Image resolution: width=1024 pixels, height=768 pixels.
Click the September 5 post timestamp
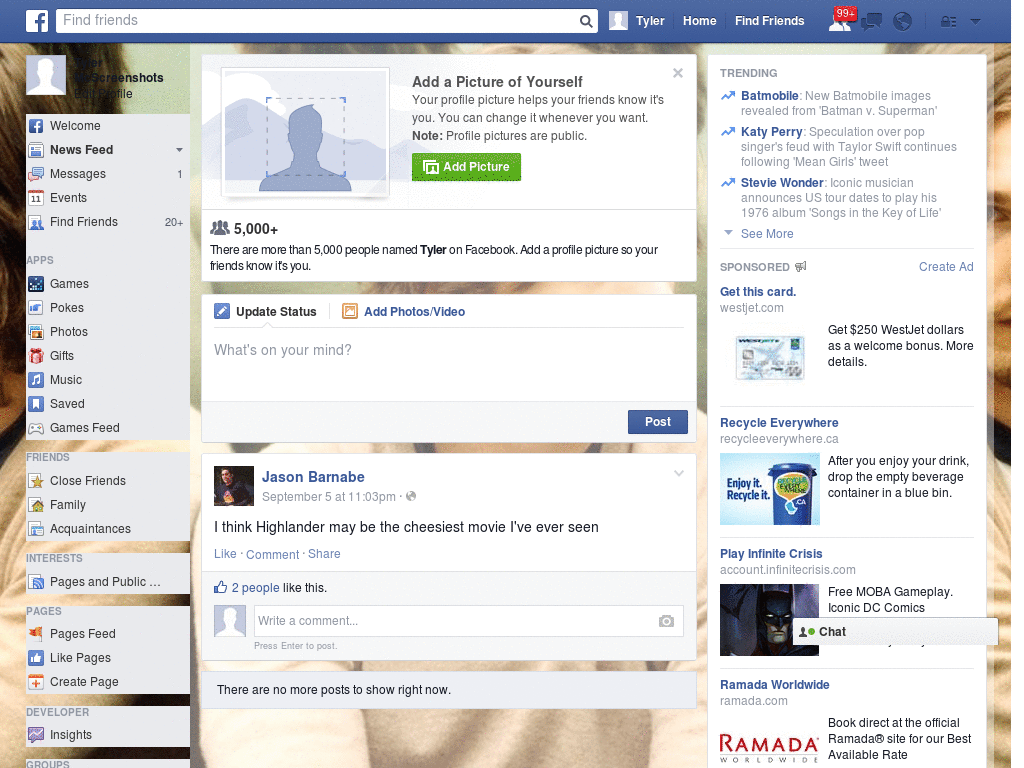pos(328,497)
